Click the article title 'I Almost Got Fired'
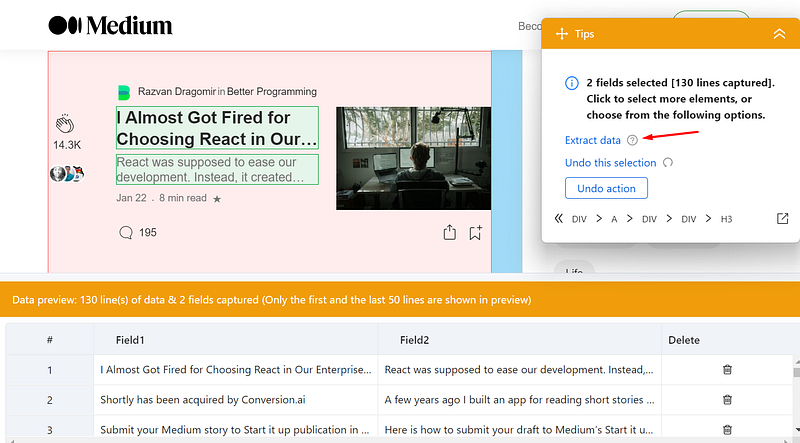 [217, 128]
